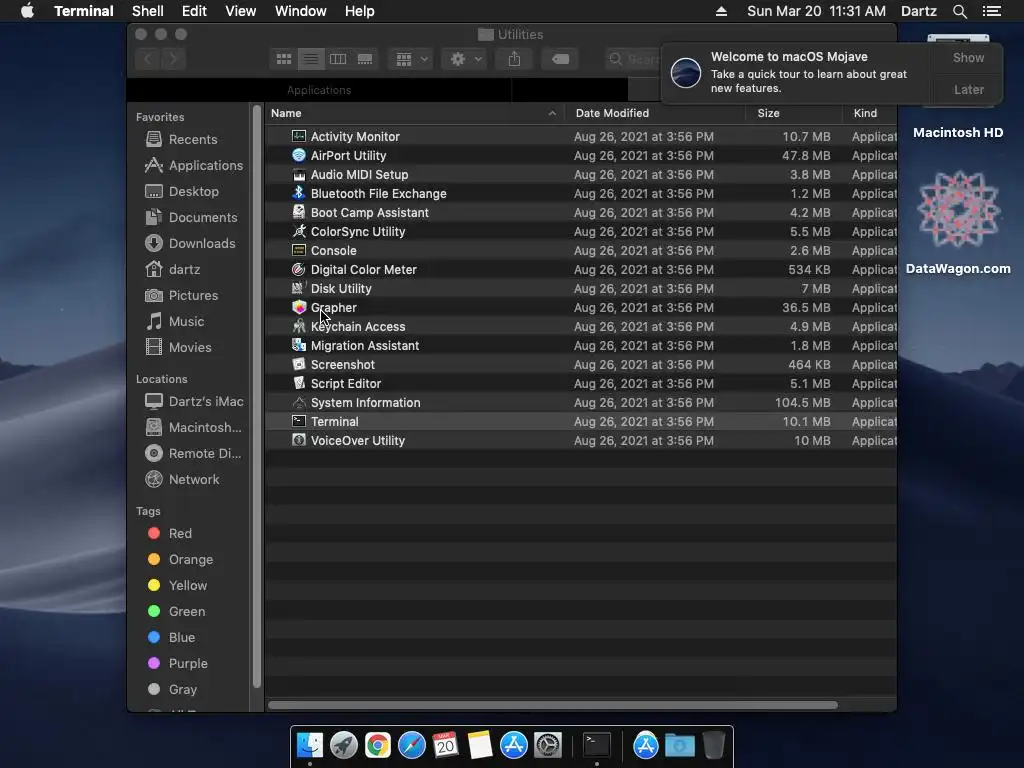Select the Red tag

pyautogui.click(x=170, y=534)
